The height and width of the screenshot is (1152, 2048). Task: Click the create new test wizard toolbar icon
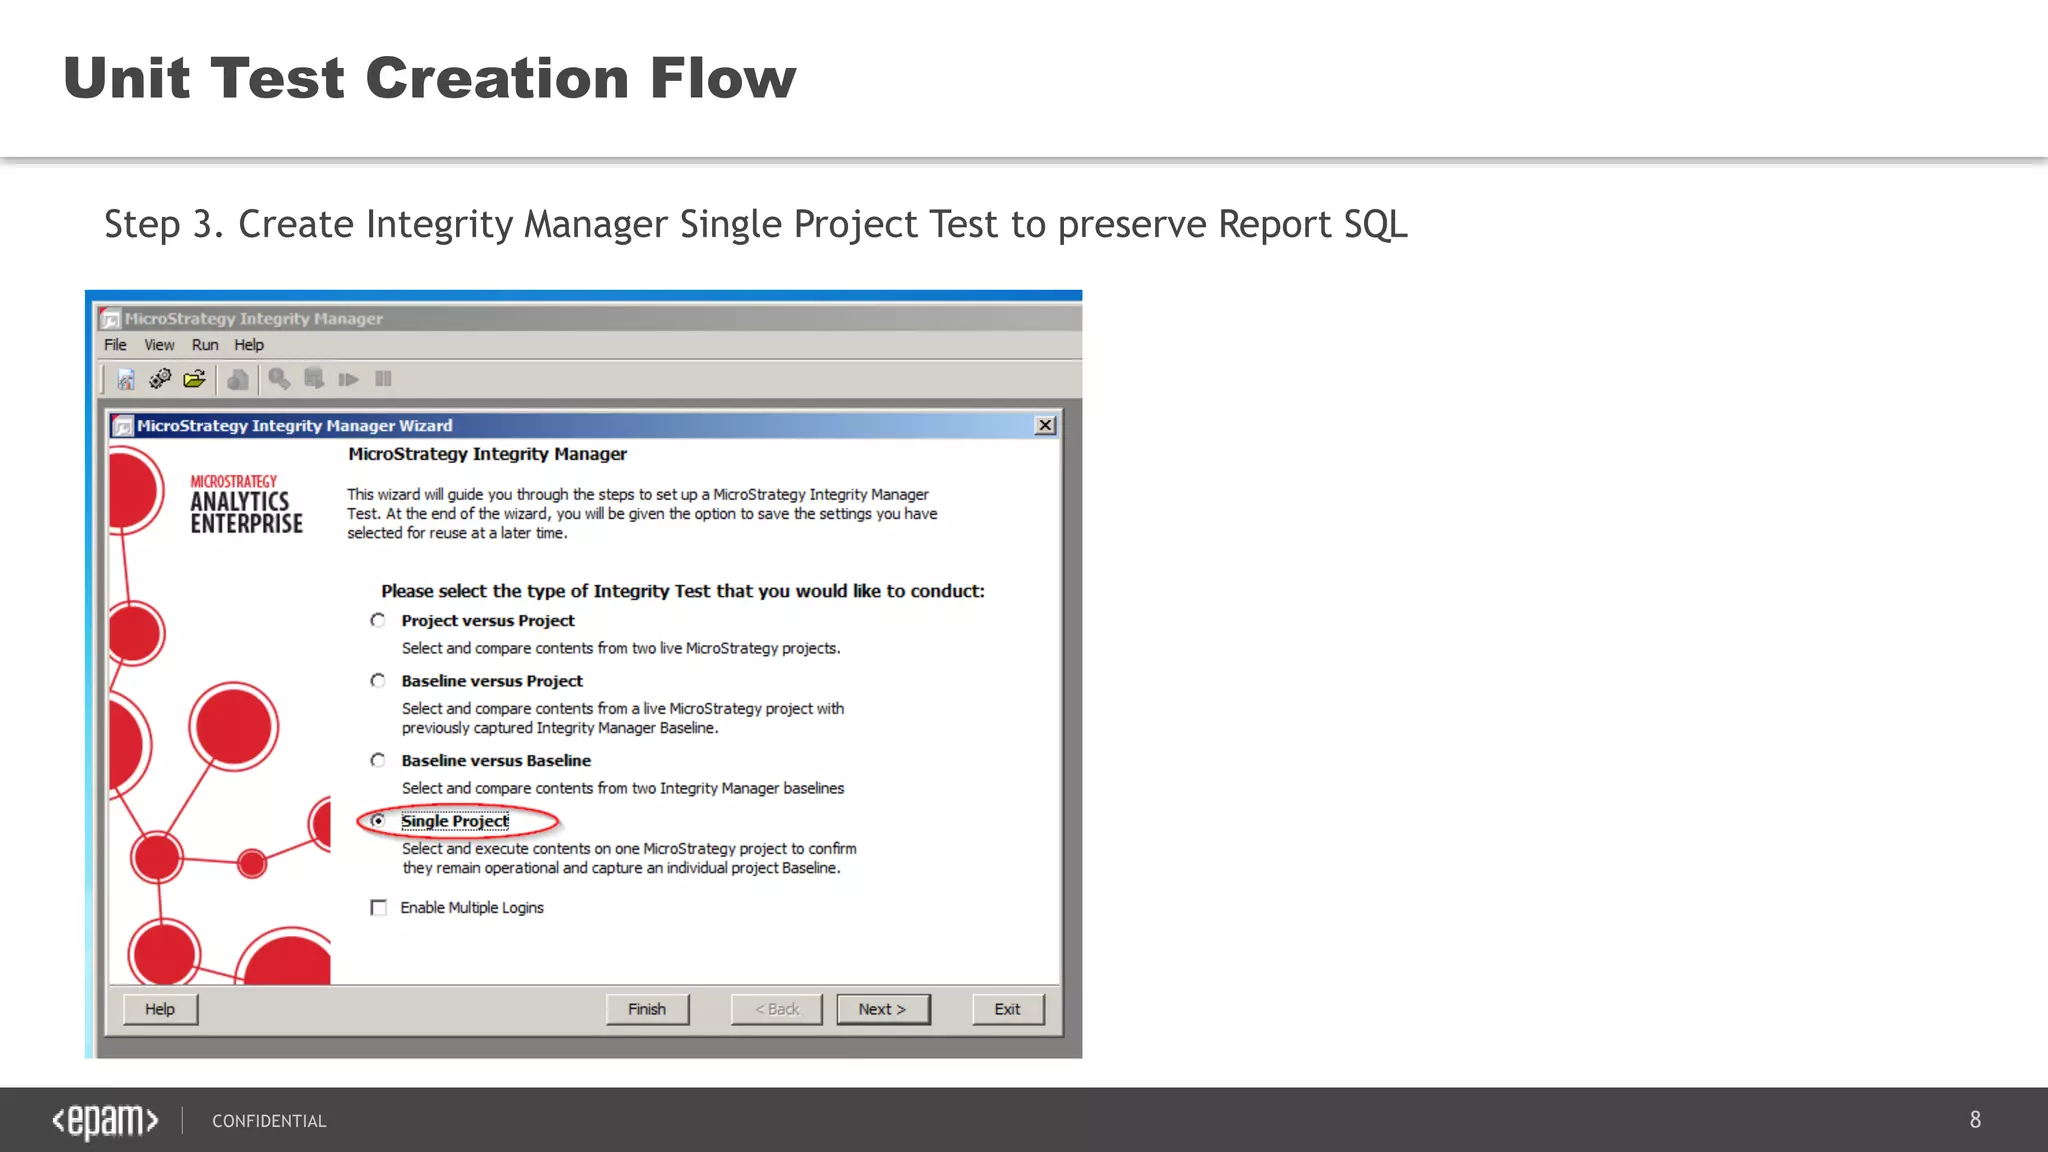tap(126, 379)
